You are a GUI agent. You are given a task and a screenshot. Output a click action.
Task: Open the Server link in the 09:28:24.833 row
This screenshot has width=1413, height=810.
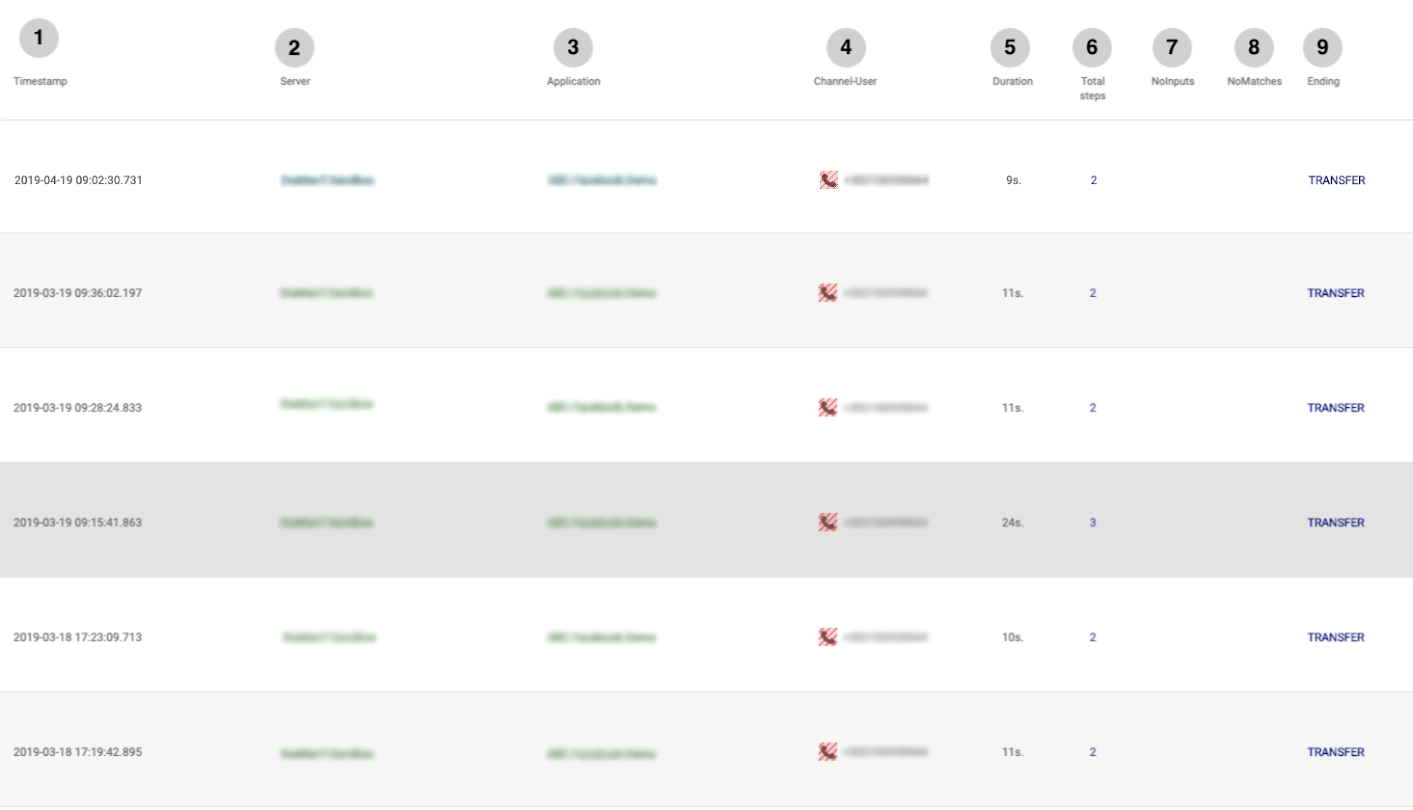pos(326,404)
